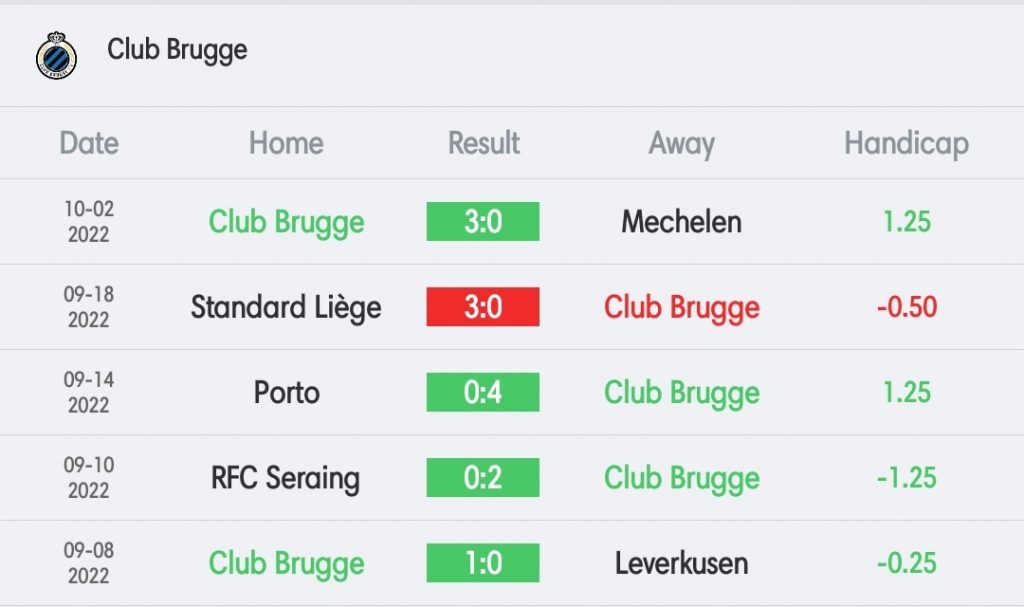Click the Mechelen away team name

[682, 221]
